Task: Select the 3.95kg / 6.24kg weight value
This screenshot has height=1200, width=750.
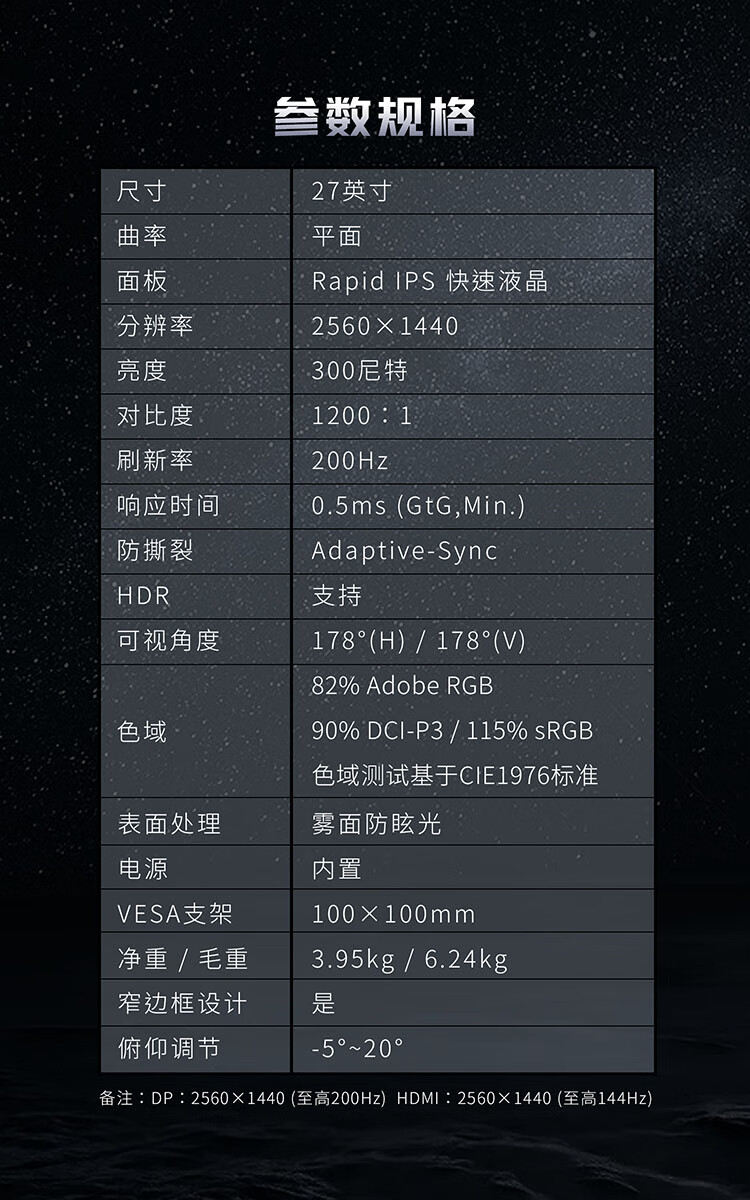Action: 409,959
